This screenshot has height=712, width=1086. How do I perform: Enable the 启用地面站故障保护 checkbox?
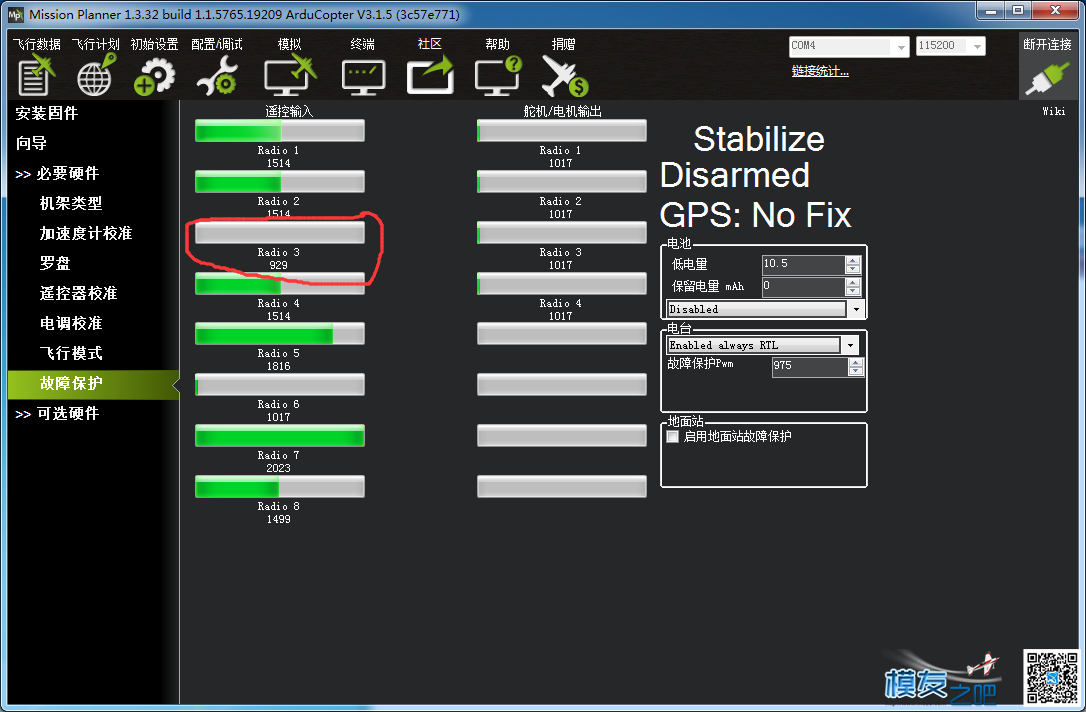(x=672, y=436)
